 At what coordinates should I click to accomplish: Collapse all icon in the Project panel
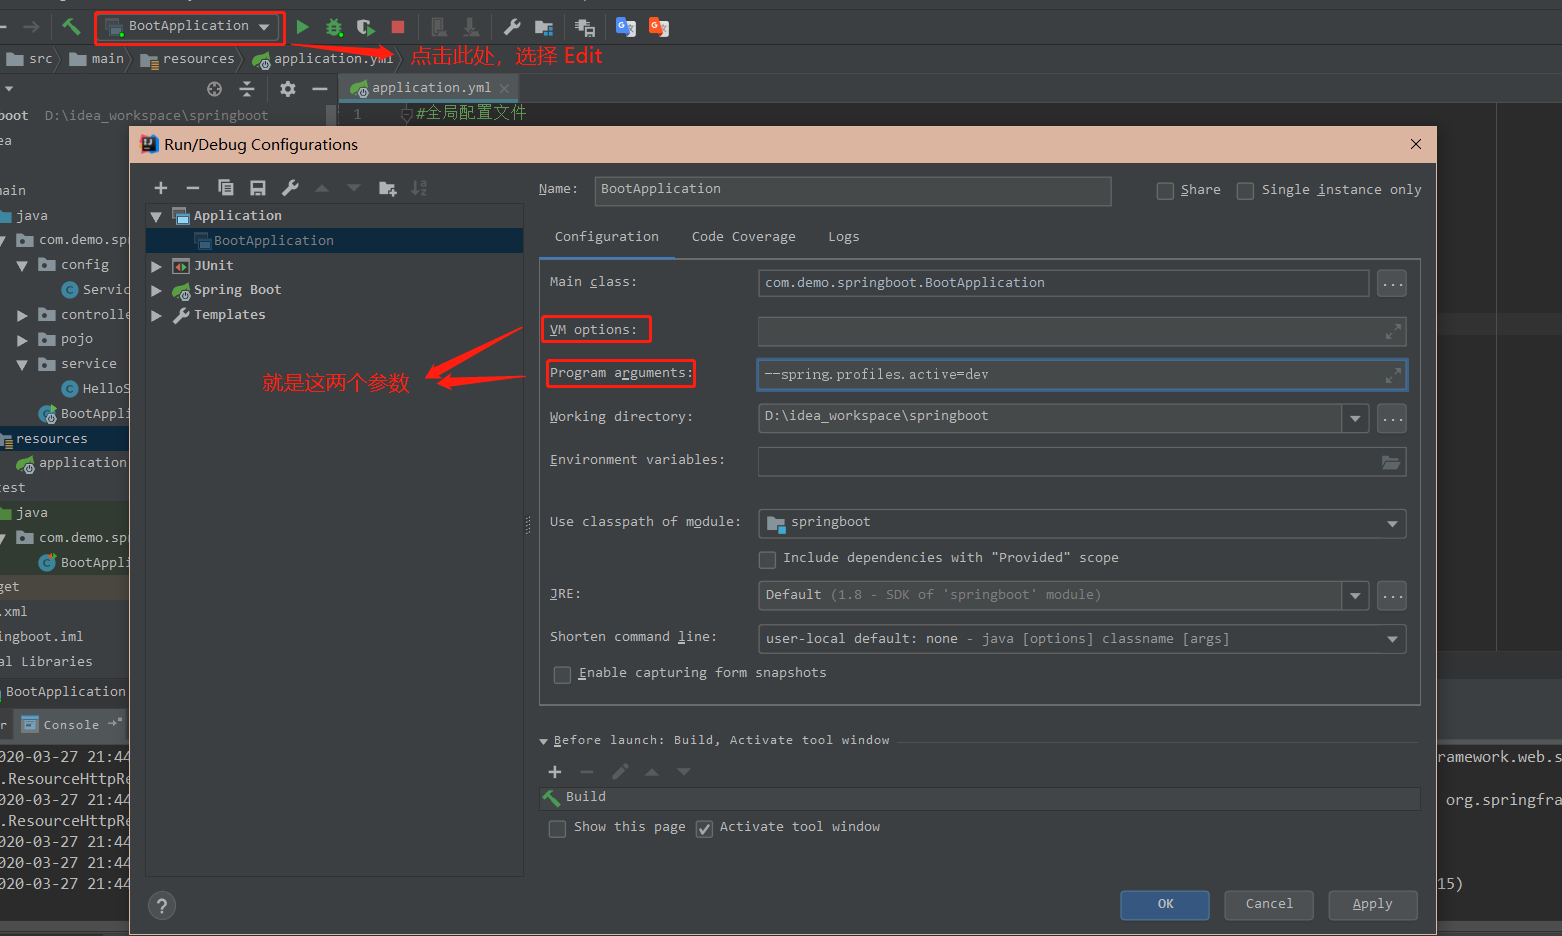[x=247, y=89]
